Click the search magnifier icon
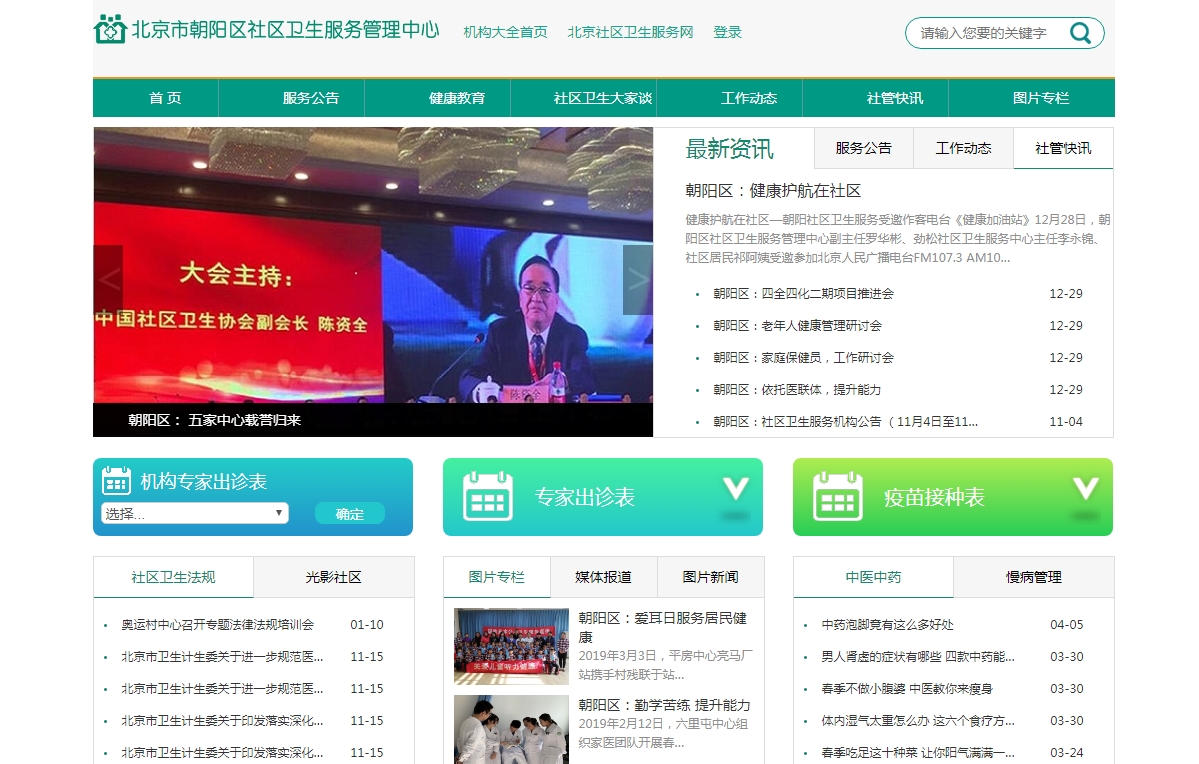 [1080, 33]
